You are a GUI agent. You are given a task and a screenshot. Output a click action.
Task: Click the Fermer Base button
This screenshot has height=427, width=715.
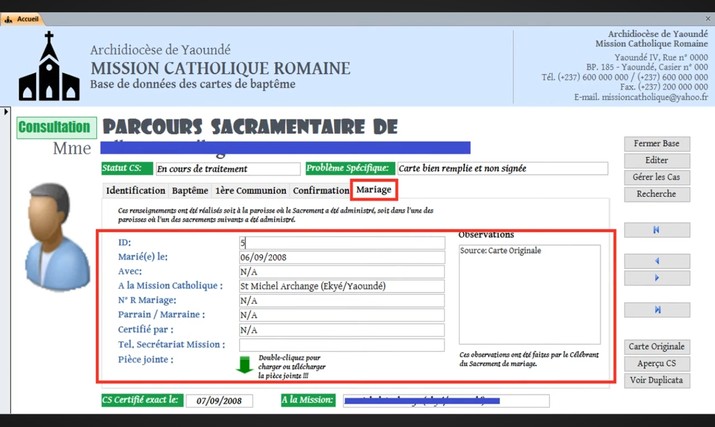656,144
